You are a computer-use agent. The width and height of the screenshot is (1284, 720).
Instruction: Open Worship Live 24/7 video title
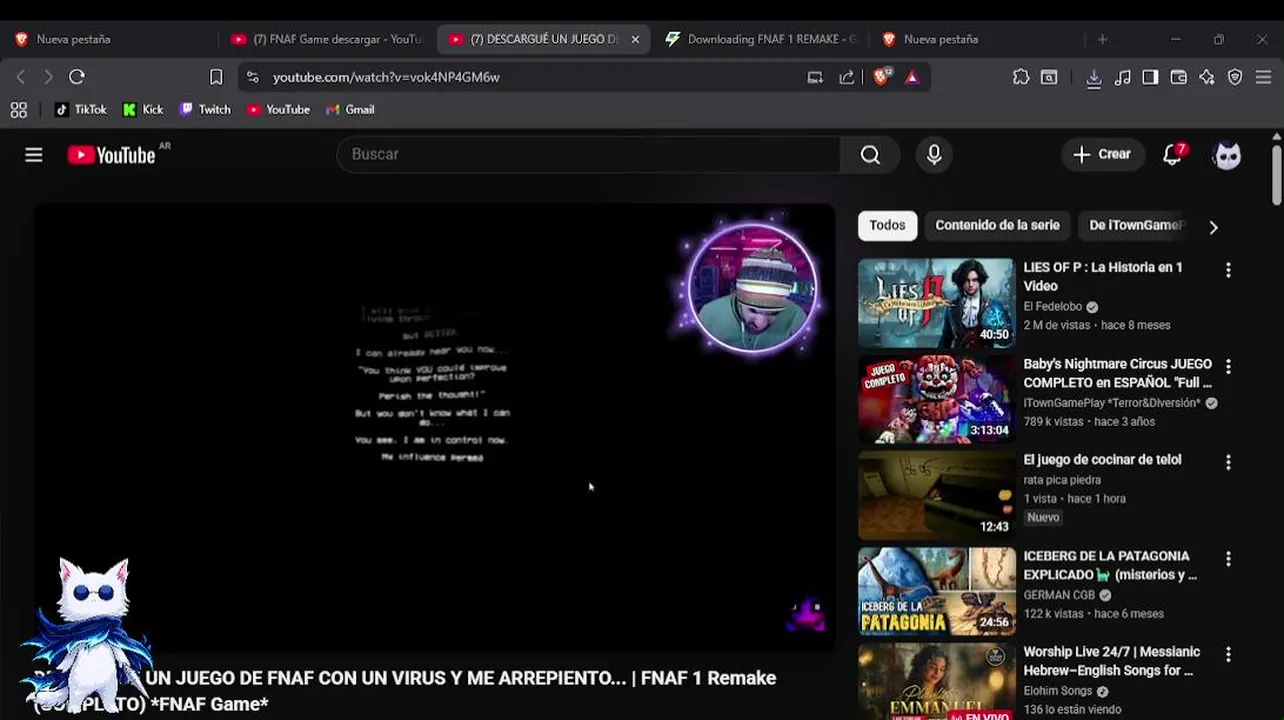(1111, 661)
